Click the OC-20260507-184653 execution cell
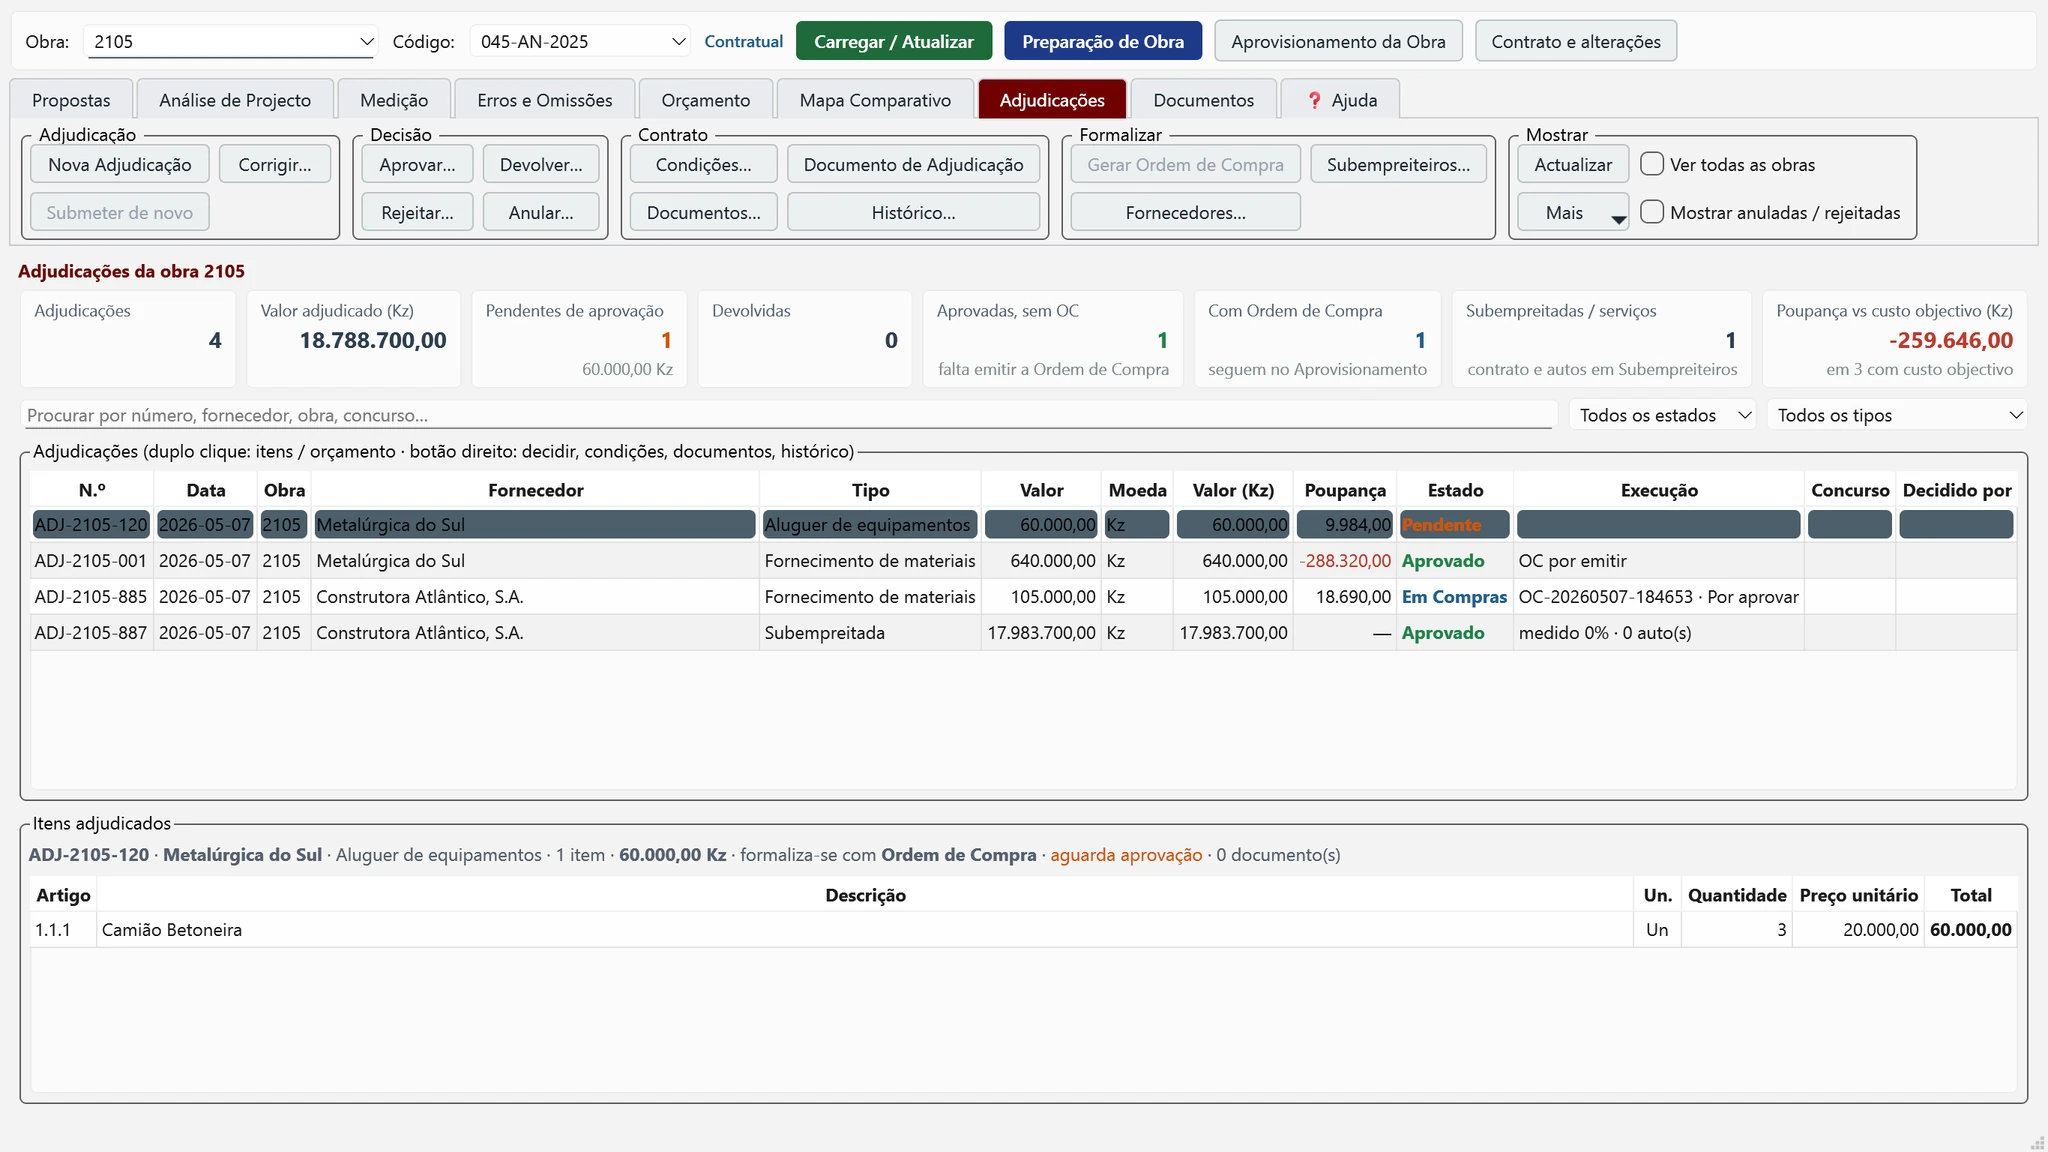 click(1658, 597)
